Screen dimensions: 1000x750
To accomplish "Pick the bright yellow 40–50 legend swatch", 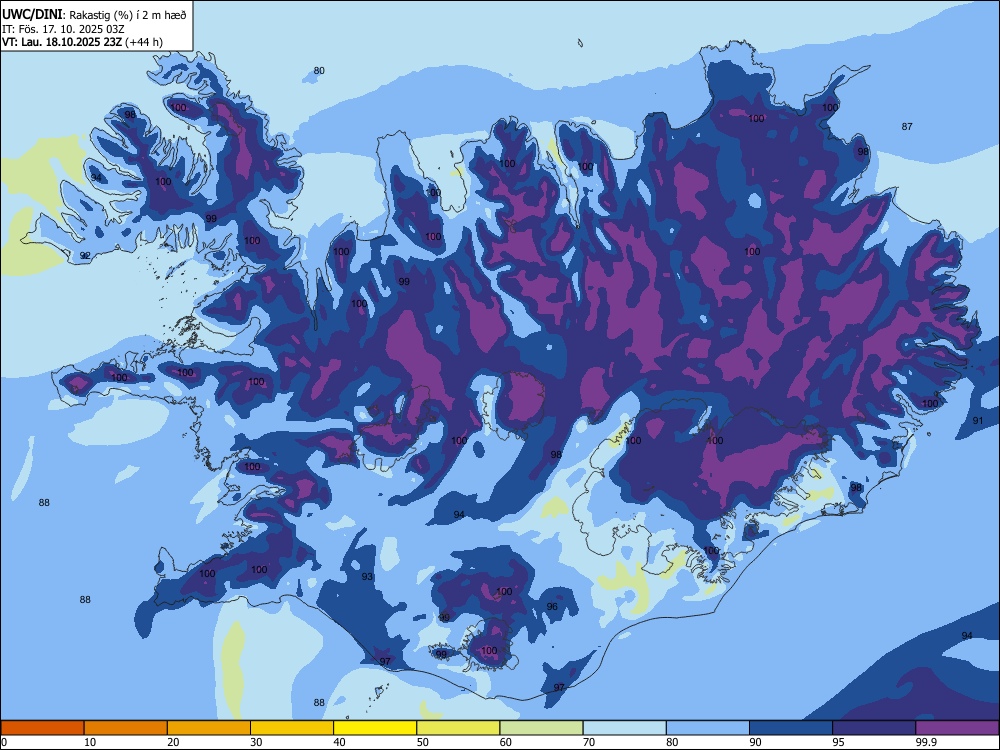I will (375, 728).
